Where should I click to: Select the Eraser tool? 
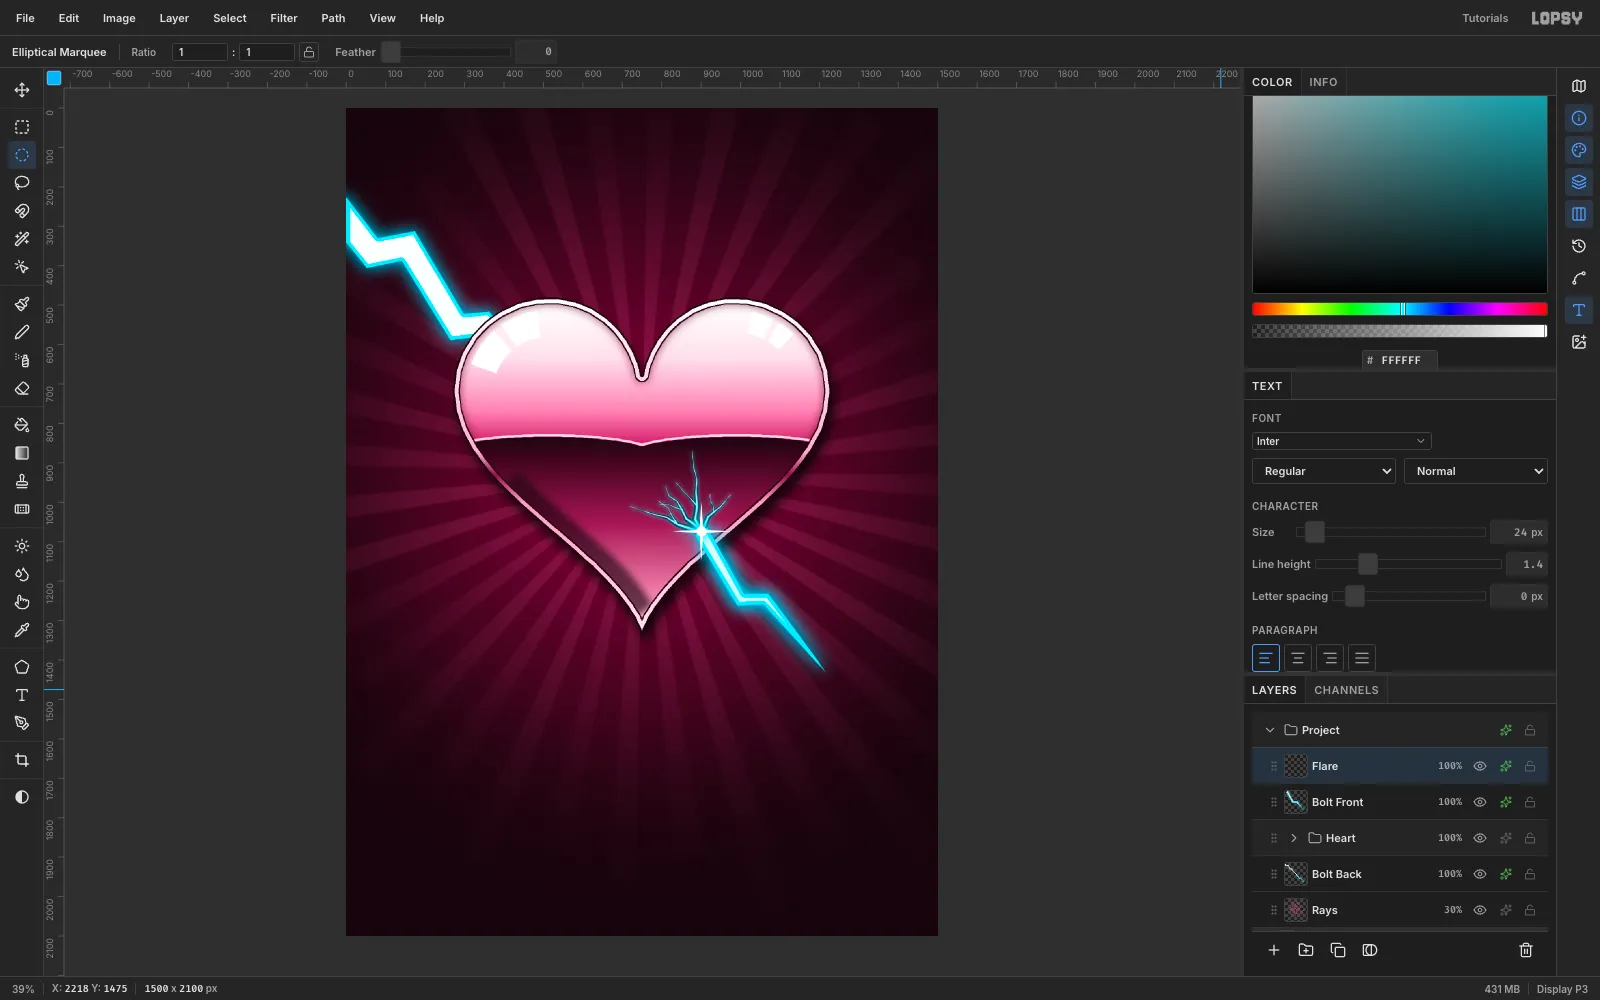22,388
